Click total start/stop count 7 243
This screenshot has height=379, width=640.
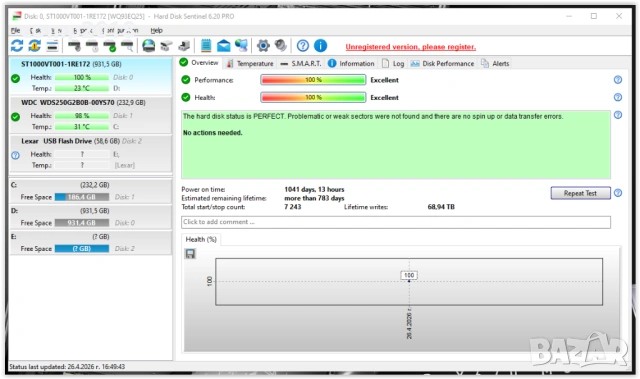coord(293,207)
